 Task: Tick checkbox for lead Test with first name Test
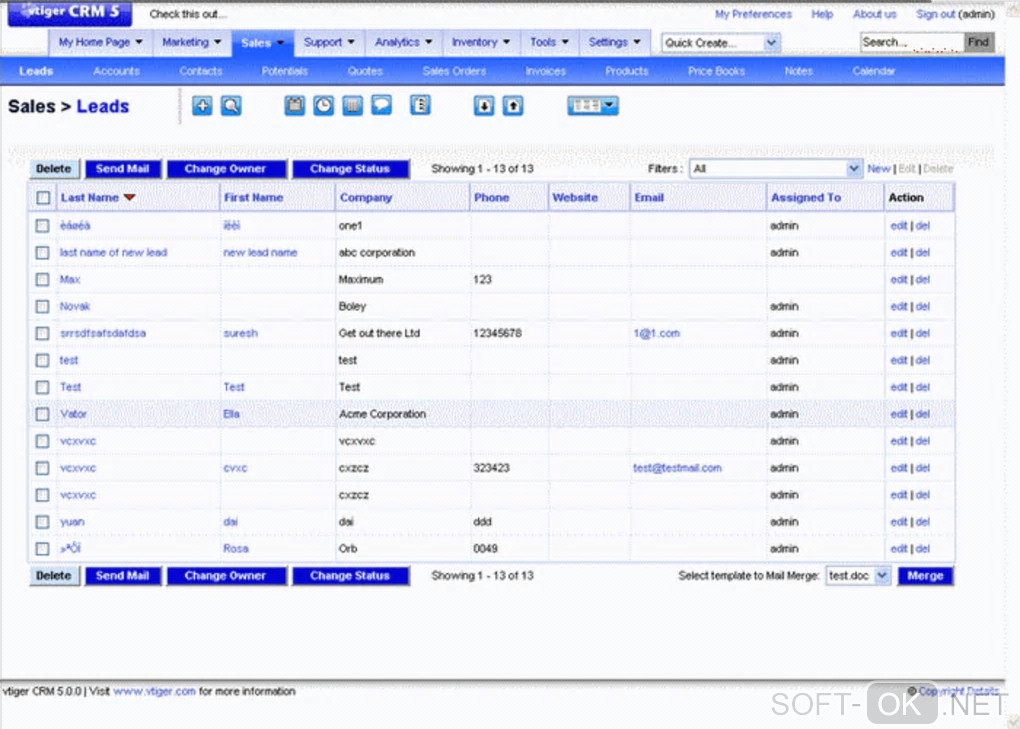coord(42,387)
